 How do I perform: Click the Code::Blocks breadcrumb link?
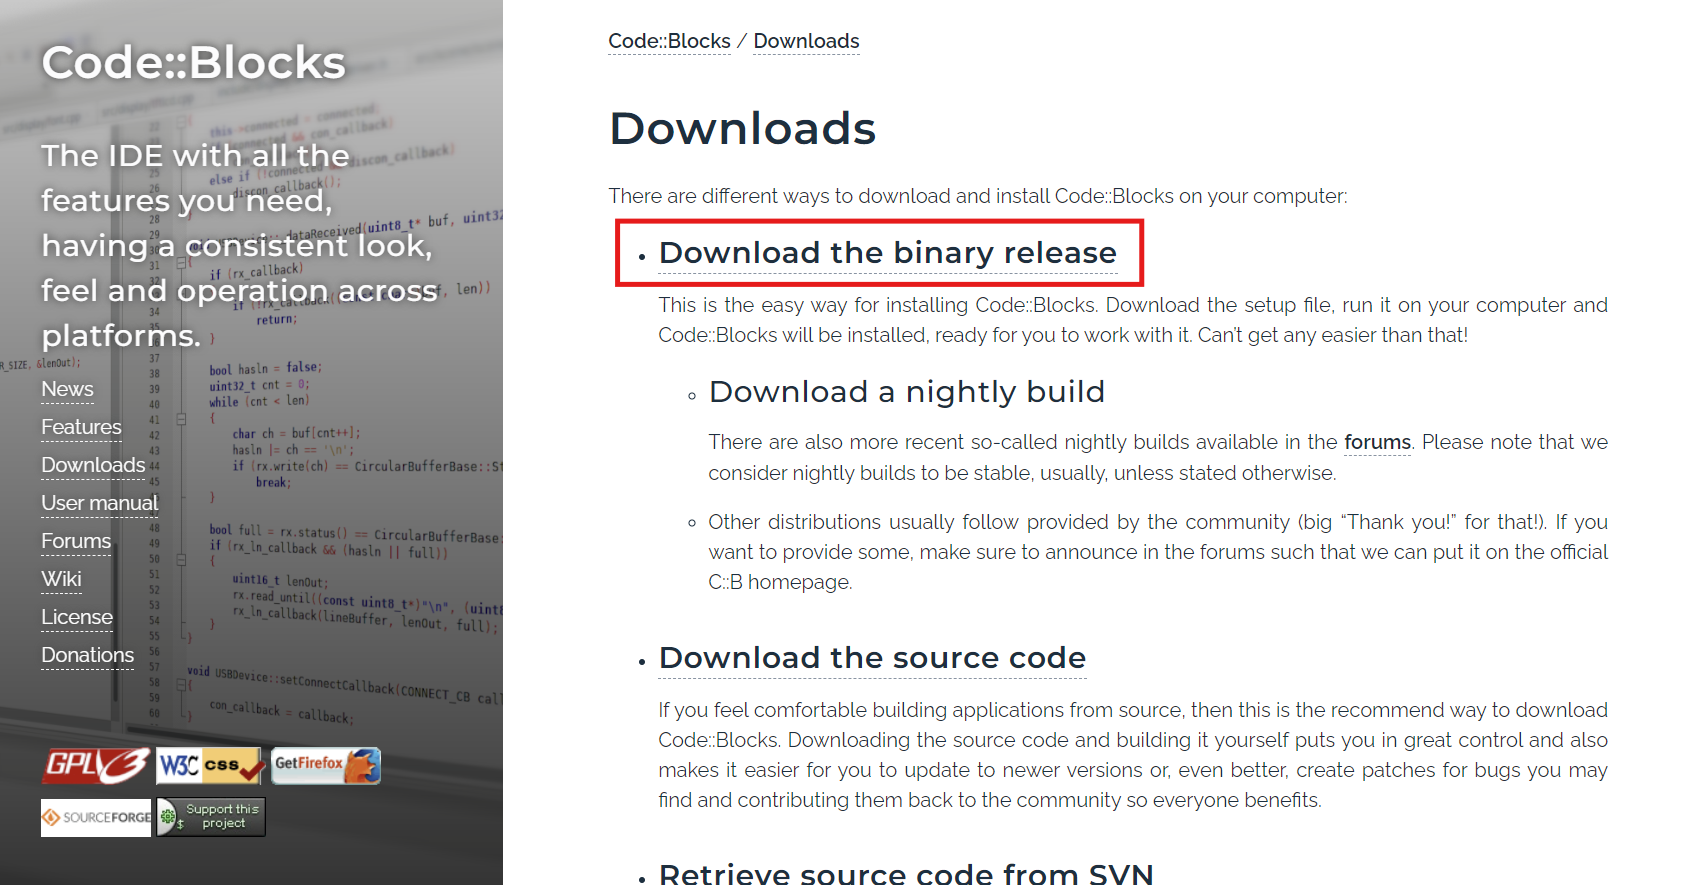click(x=669, y=41)
